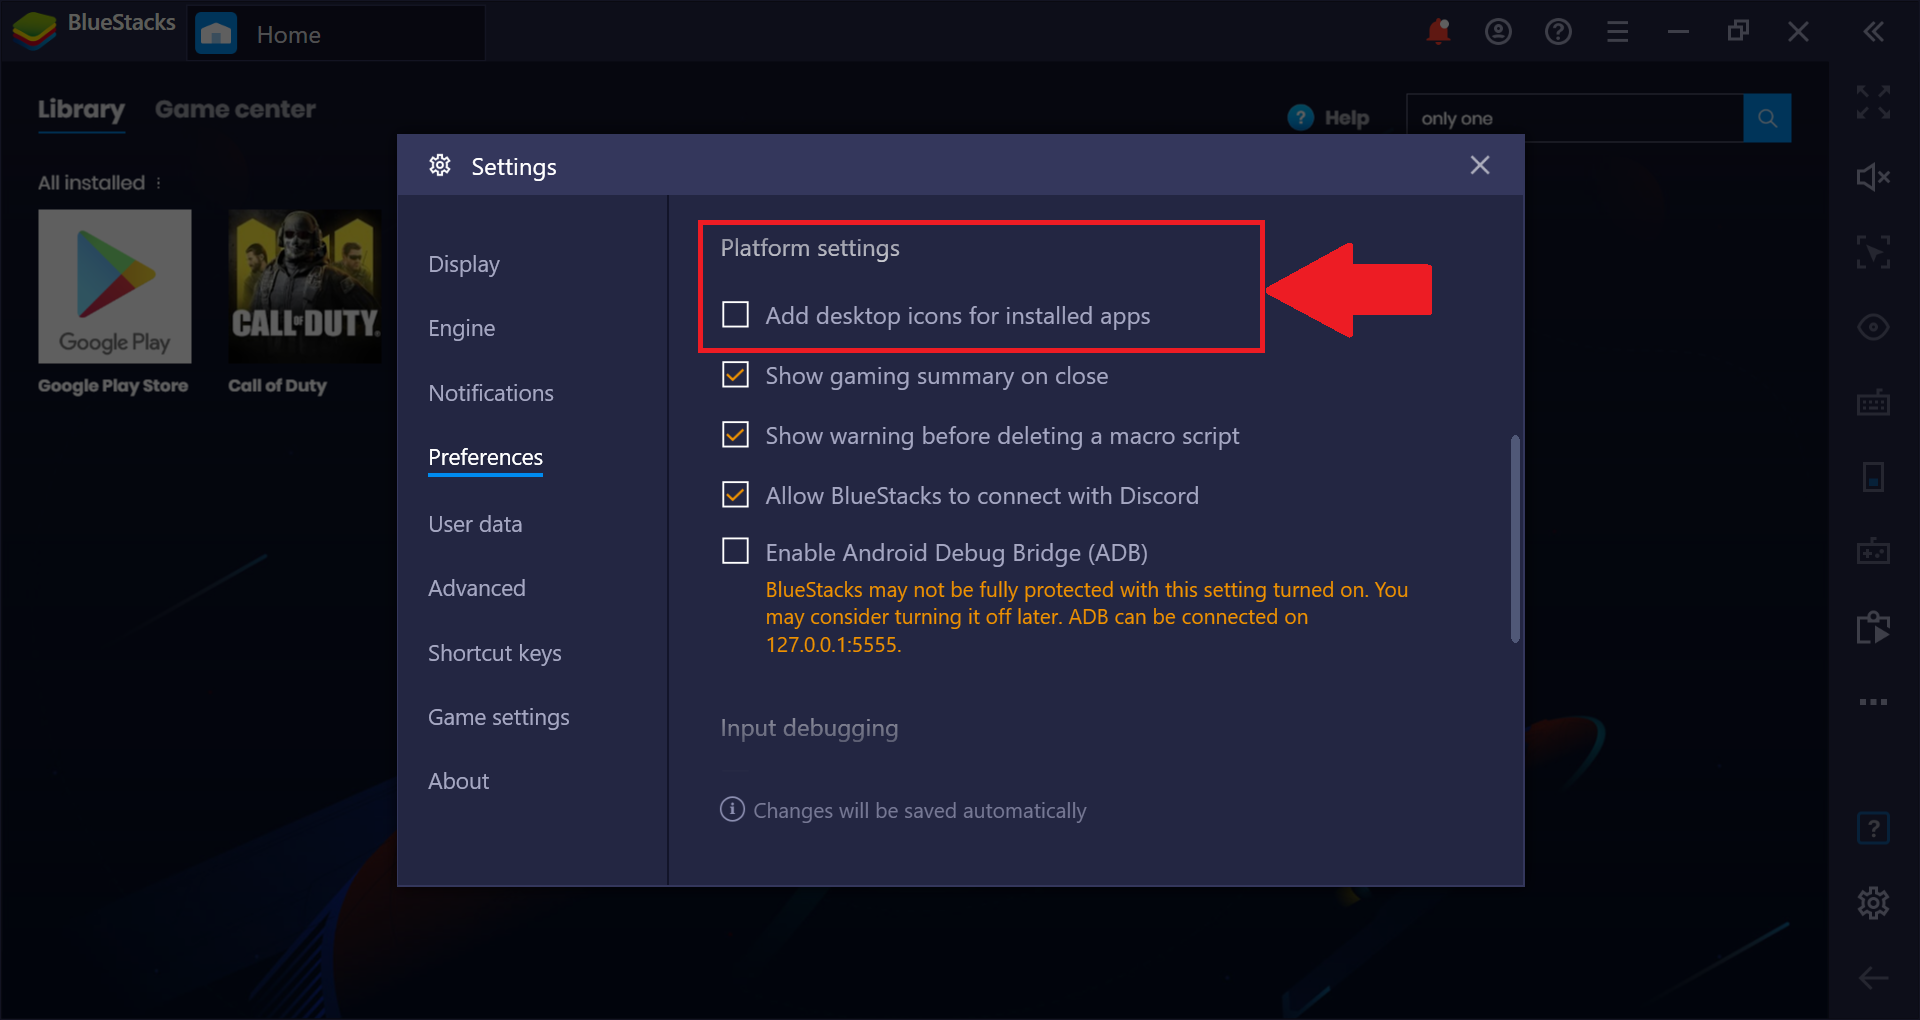Switch to the Game center tab

point(235,109)
